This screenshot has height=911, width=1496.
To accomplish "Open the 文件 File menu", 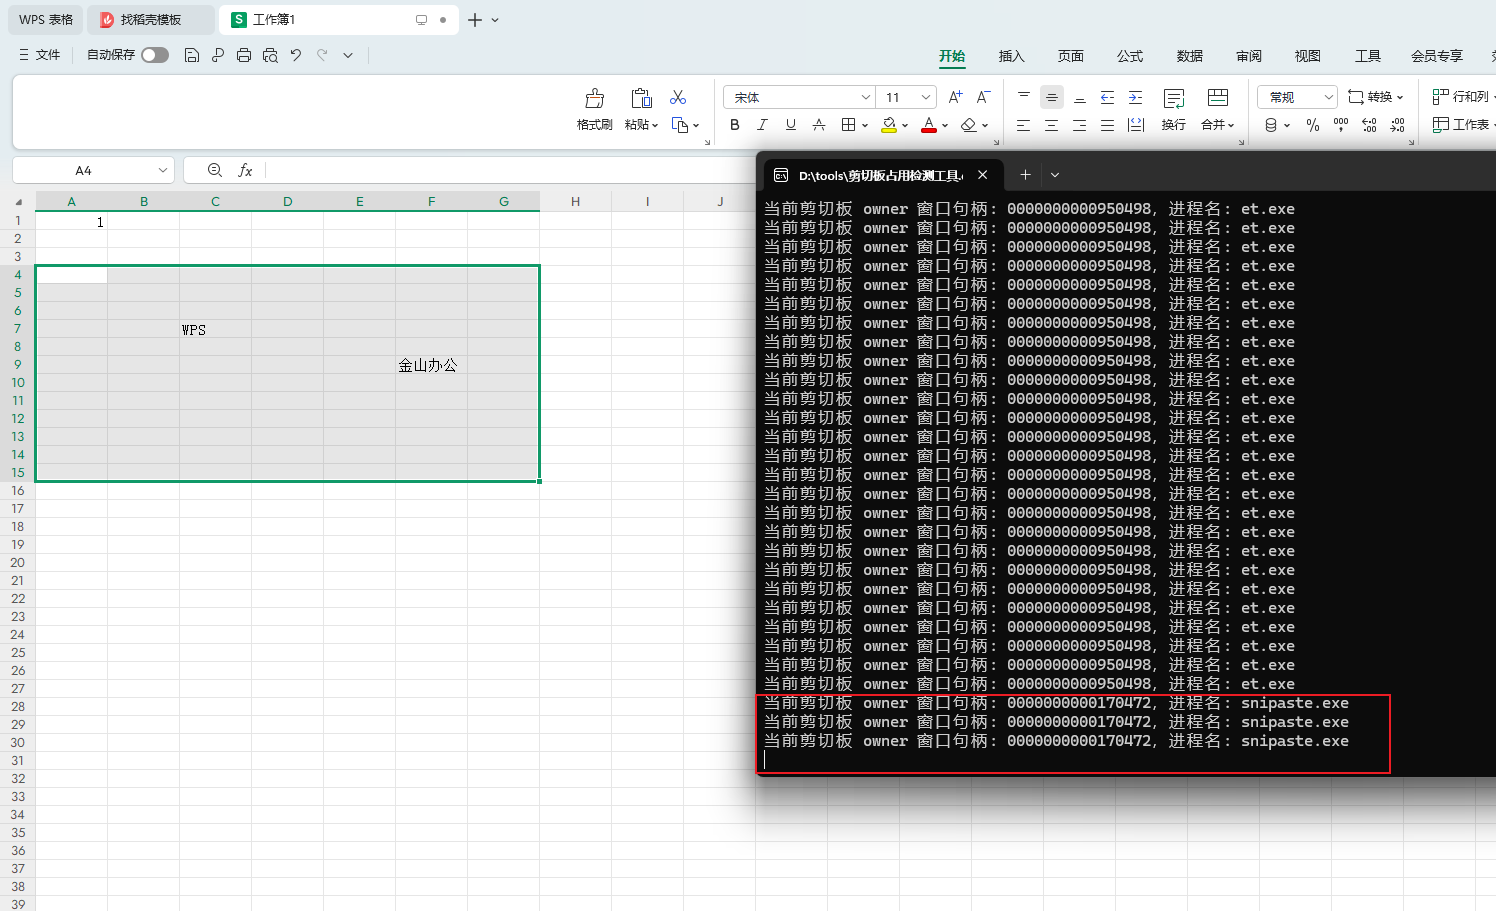I will pos(40,55).
